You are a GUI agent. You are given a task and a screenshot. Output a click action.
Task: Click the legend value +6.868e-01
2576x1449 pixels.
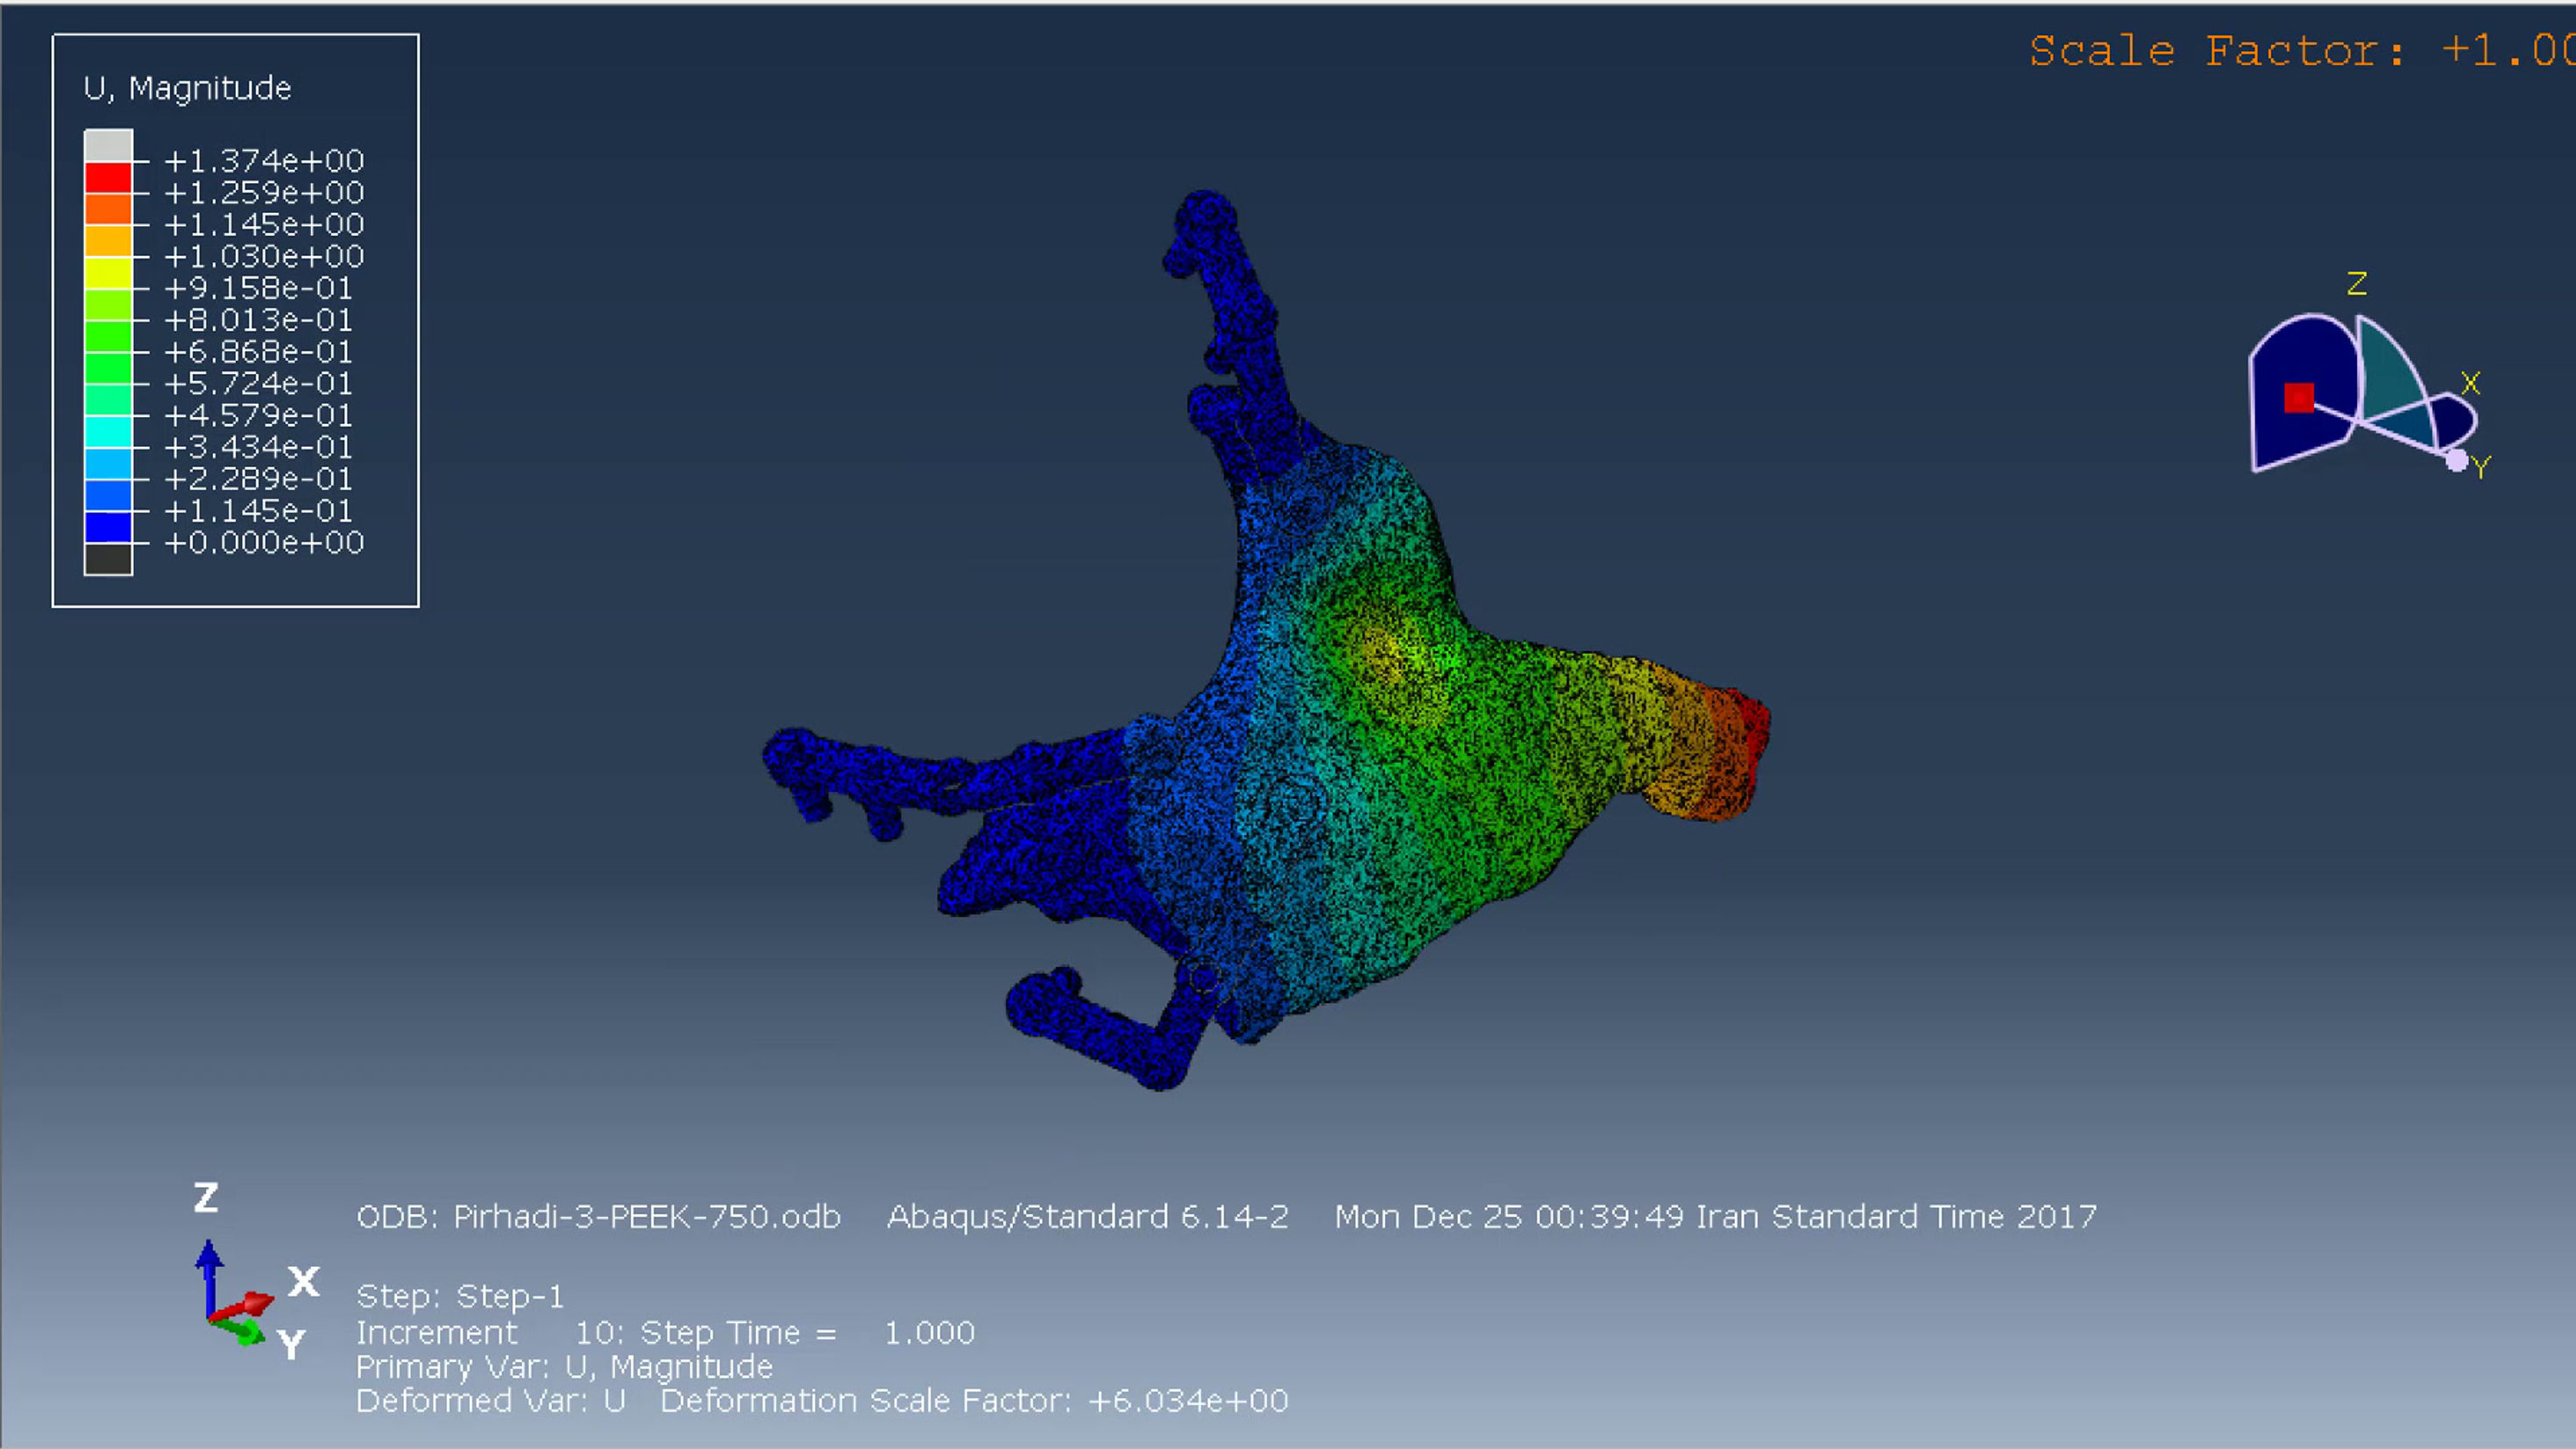coord(258,352)
